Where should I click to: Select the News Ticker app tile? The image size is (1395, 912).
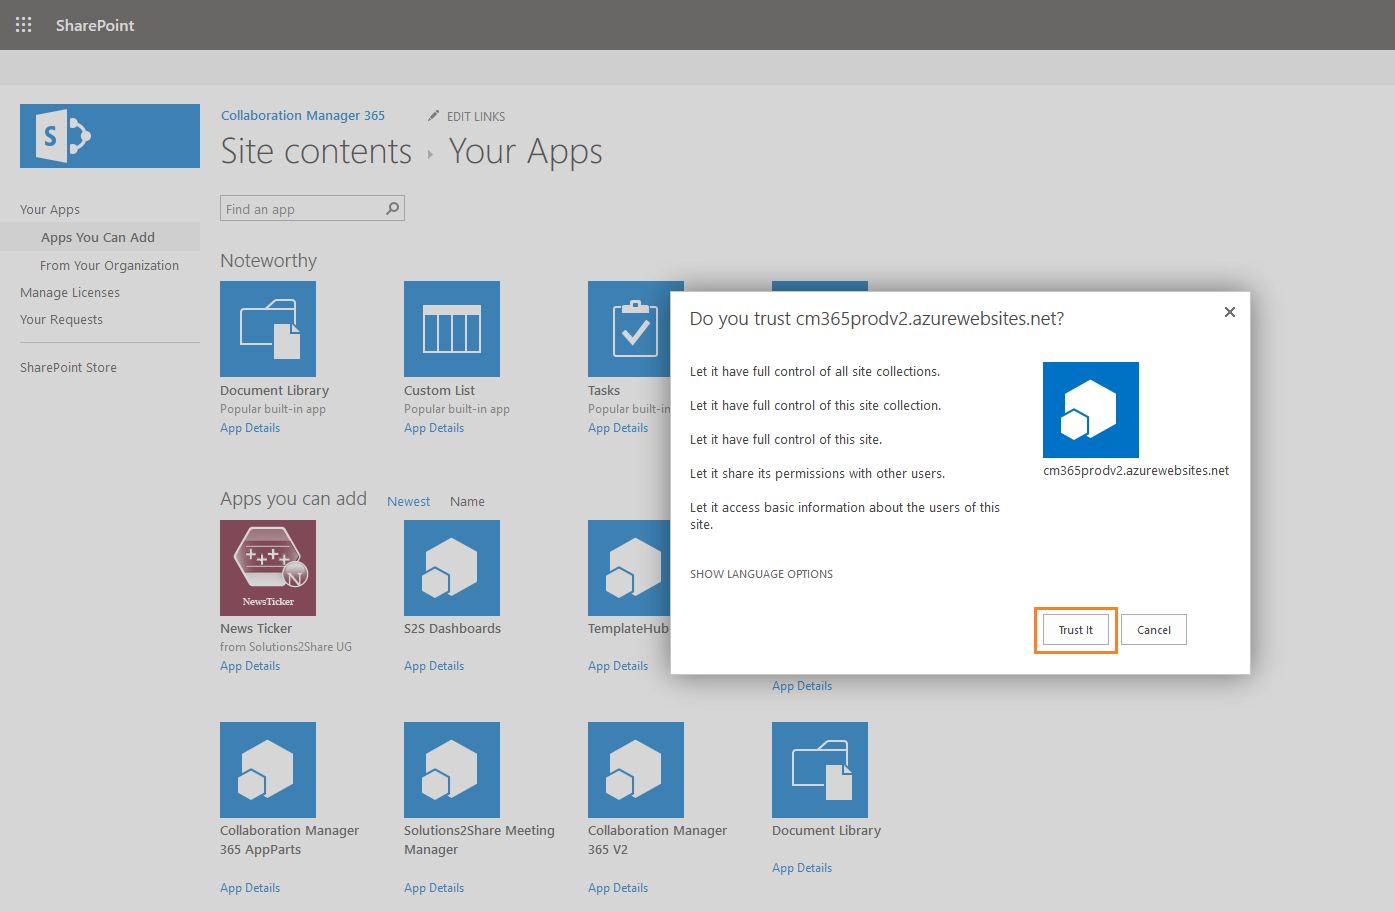pyautogui.click(x=268, y=568)
